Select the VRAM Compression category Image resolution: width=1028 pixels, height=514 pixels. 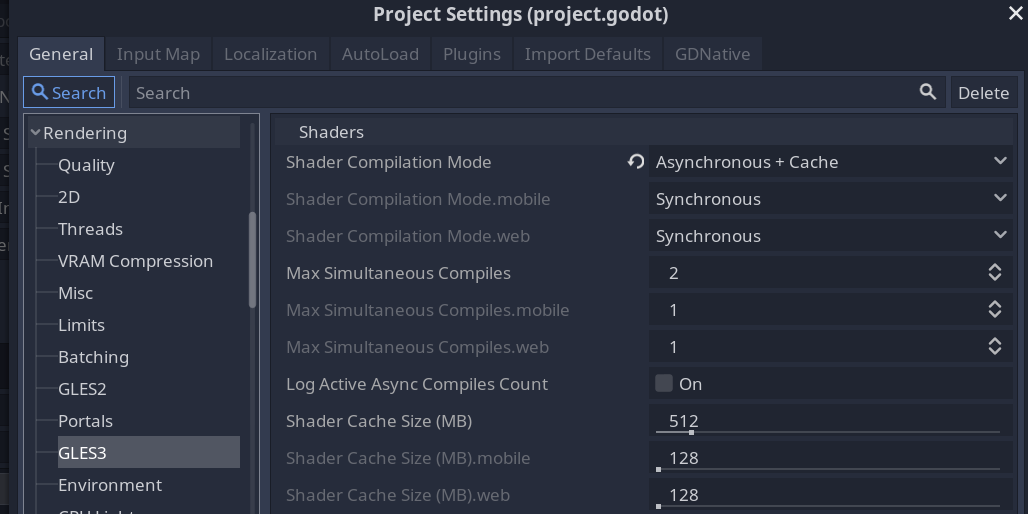point(135,261)
